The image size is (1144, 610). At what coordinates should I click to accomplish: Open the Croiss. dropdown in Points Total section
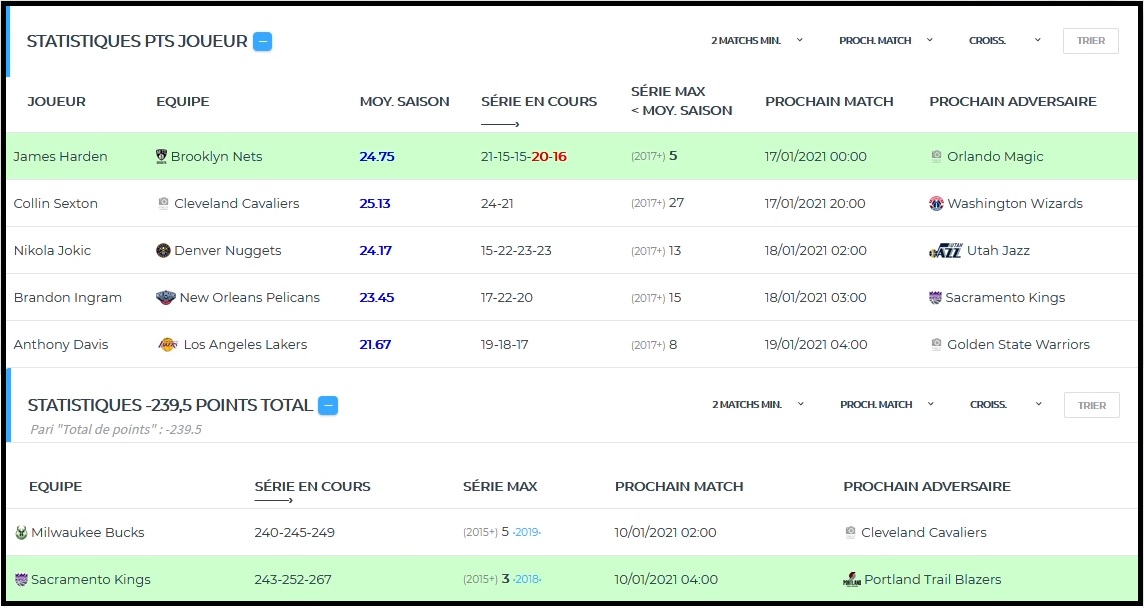click(x=1006, y=405)
